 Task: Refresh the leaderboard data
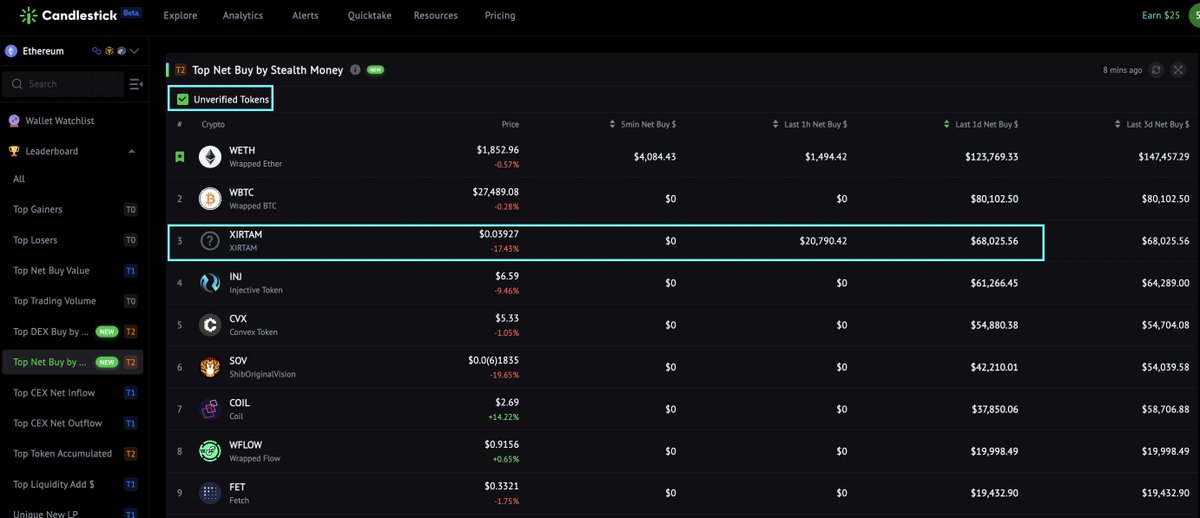coord(1157,70)
